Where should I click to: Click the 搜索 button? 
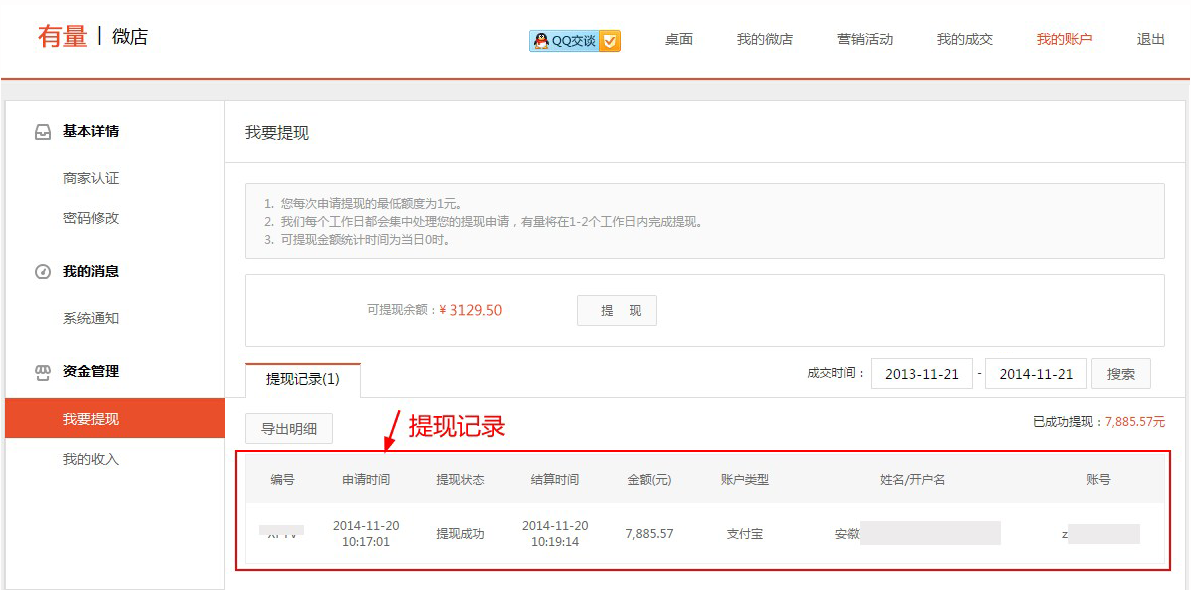[x=1121, y=374]
